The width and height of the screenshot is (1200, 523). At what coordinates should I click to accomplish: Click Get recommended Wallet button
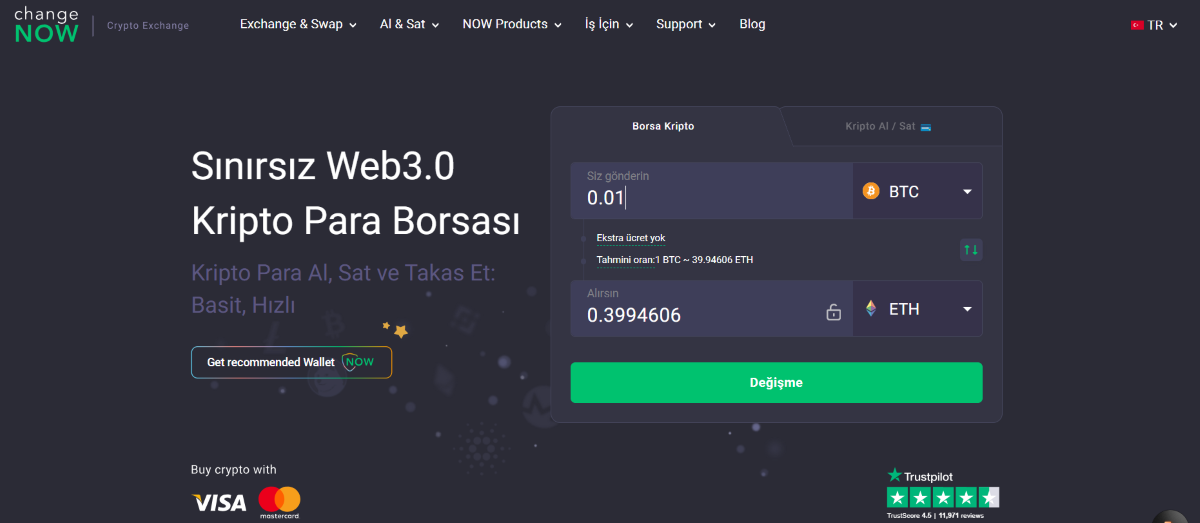click(291, 362)
